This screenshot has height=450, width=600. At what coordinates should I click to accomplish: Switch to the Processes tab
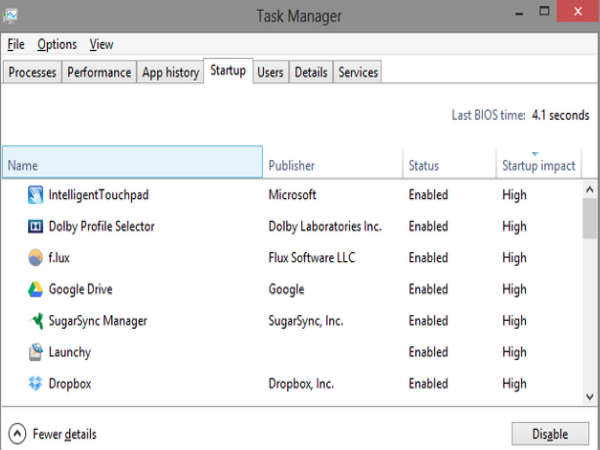click(33, 72)
